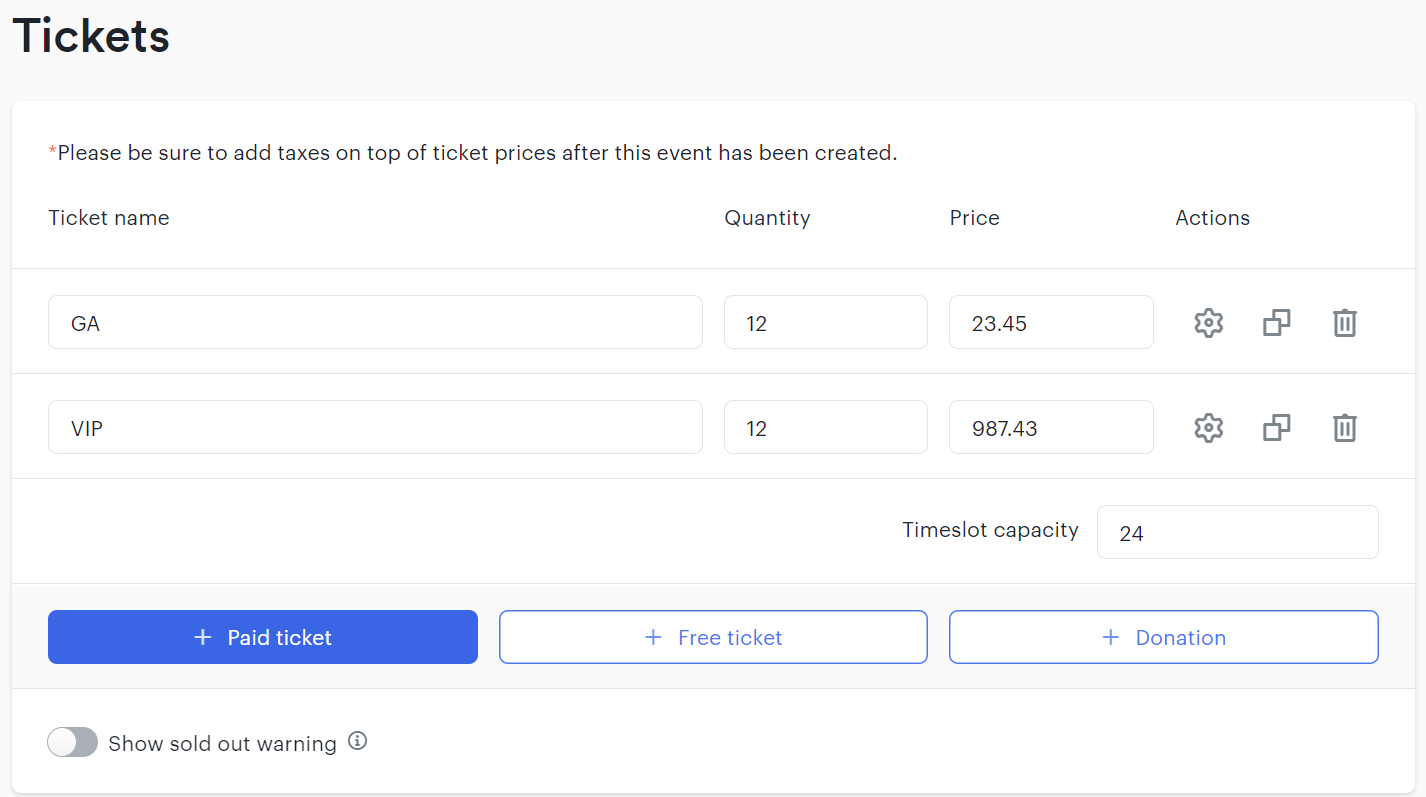Delete the GA ticket
The image size is (1426, 797).
[1345, 323]
